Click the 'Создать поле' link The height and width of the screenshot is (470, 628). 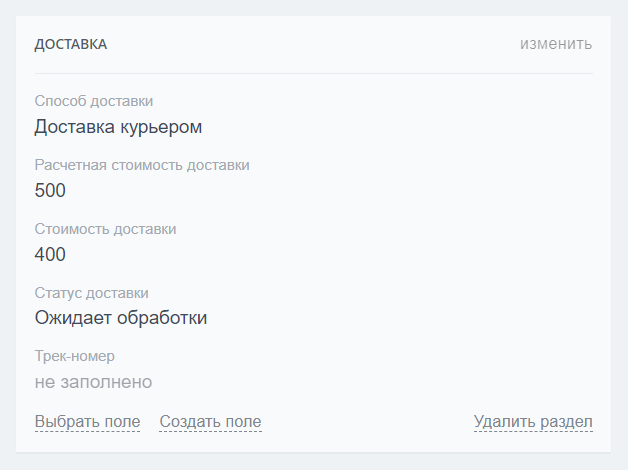point(210,422)
